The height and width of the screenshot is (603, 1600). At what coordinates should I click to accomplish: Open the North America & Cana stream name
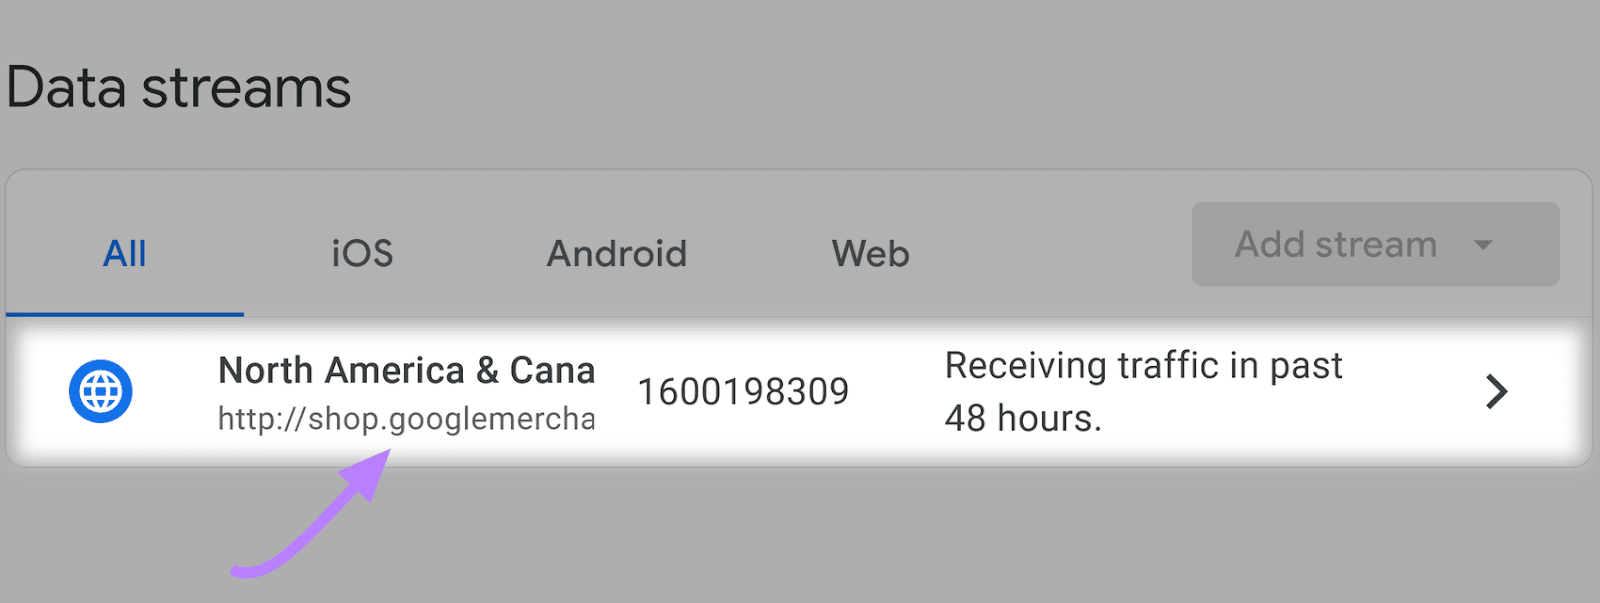[406, 371]
